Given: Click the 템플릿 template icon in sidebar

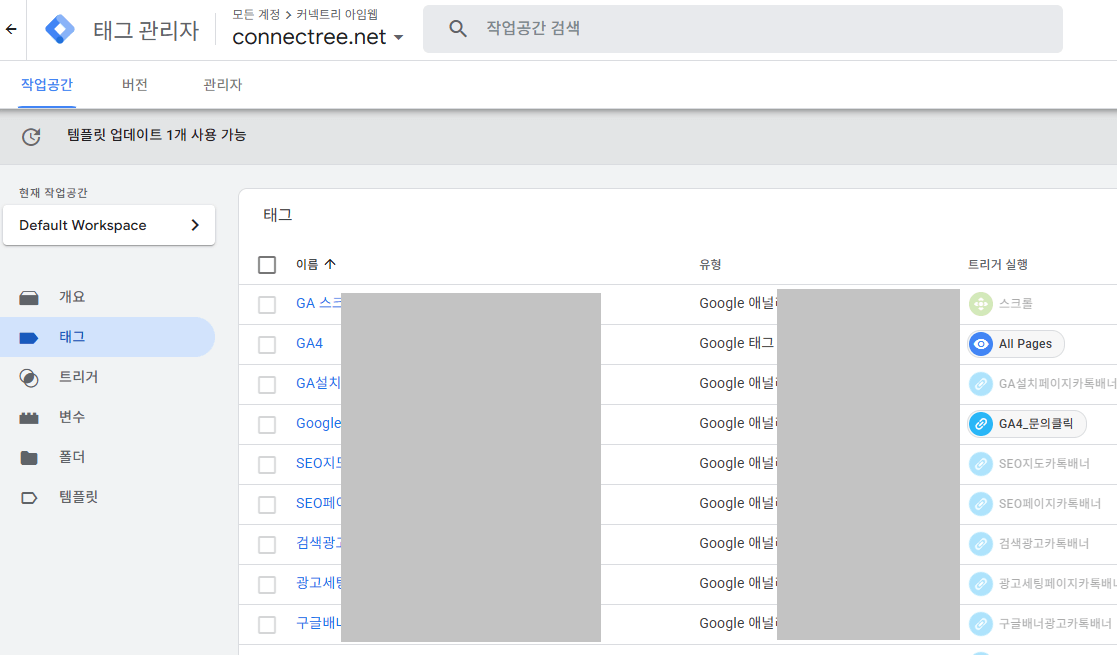Looking at the screenshot, I should coord(29,497).
